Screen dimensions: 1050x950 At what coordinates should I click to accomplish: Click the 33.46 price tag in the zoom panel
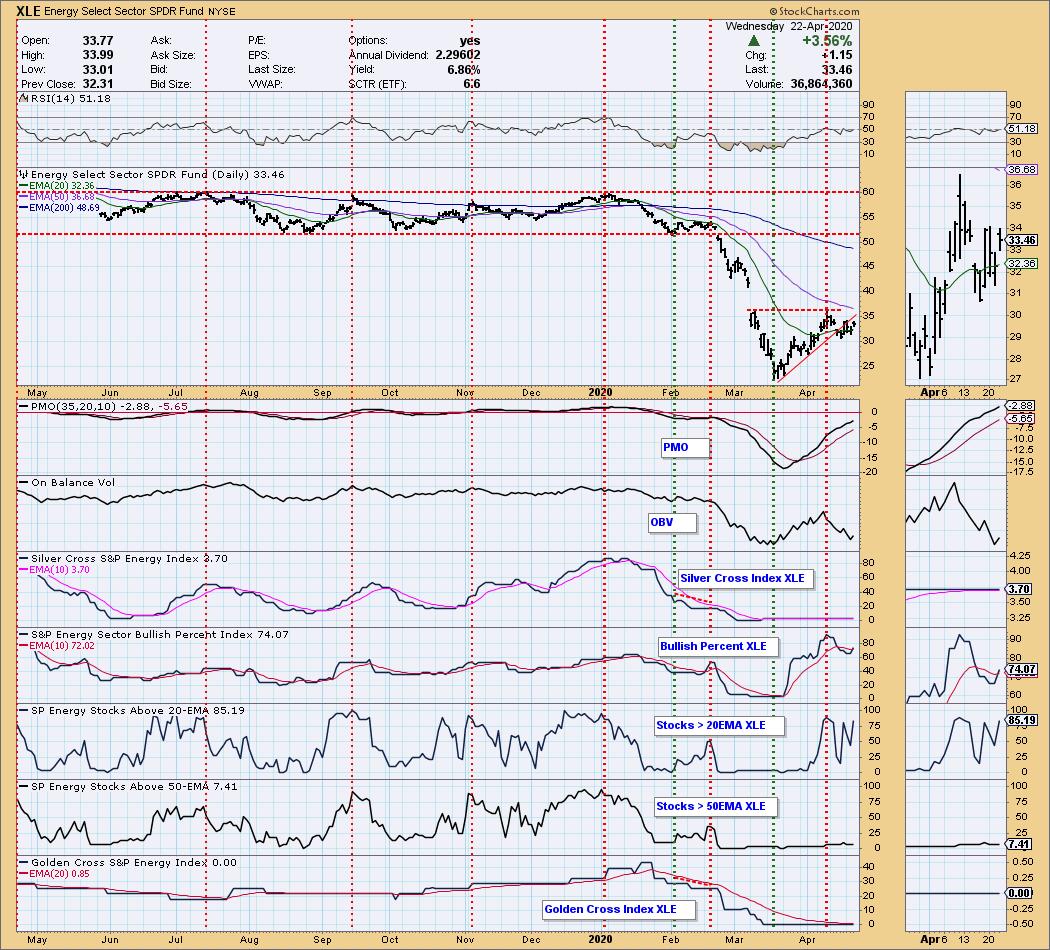1021,240
